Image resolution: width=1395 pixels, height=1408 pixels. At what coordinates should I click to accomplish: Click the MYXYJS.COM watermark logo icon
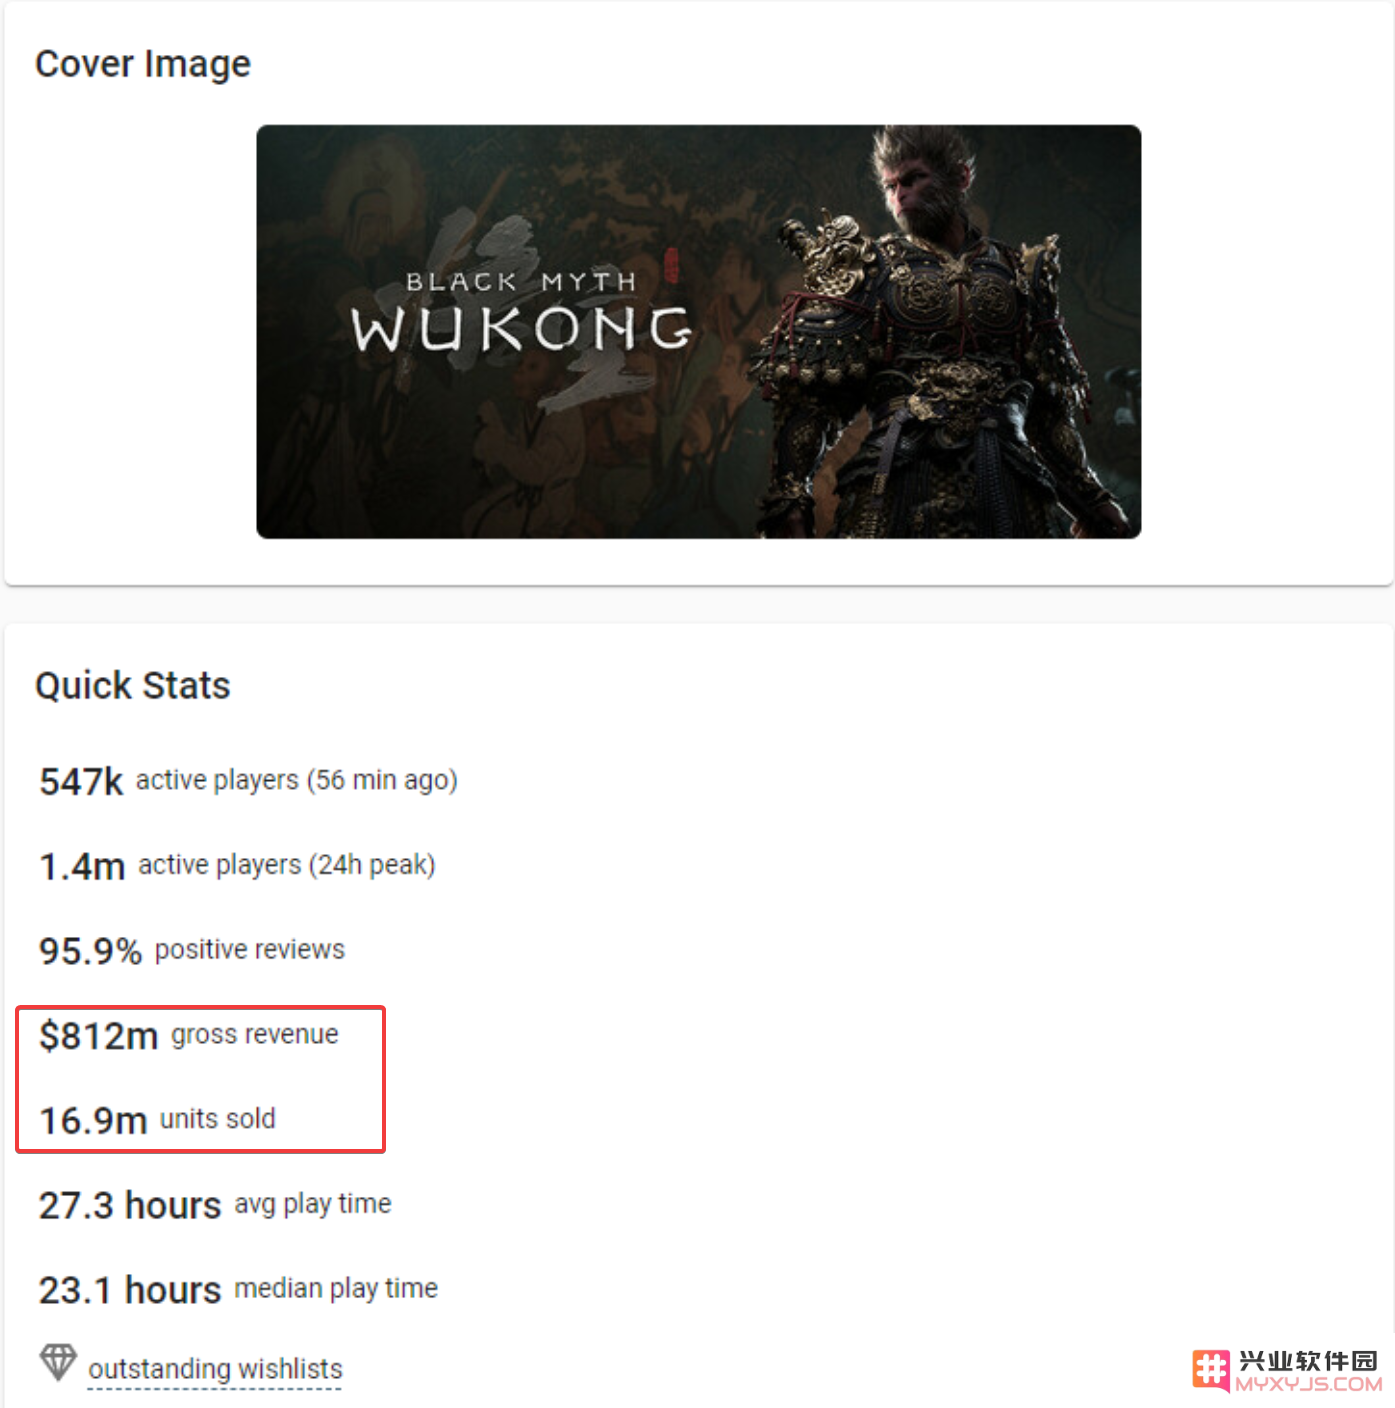point(1211,1370)
